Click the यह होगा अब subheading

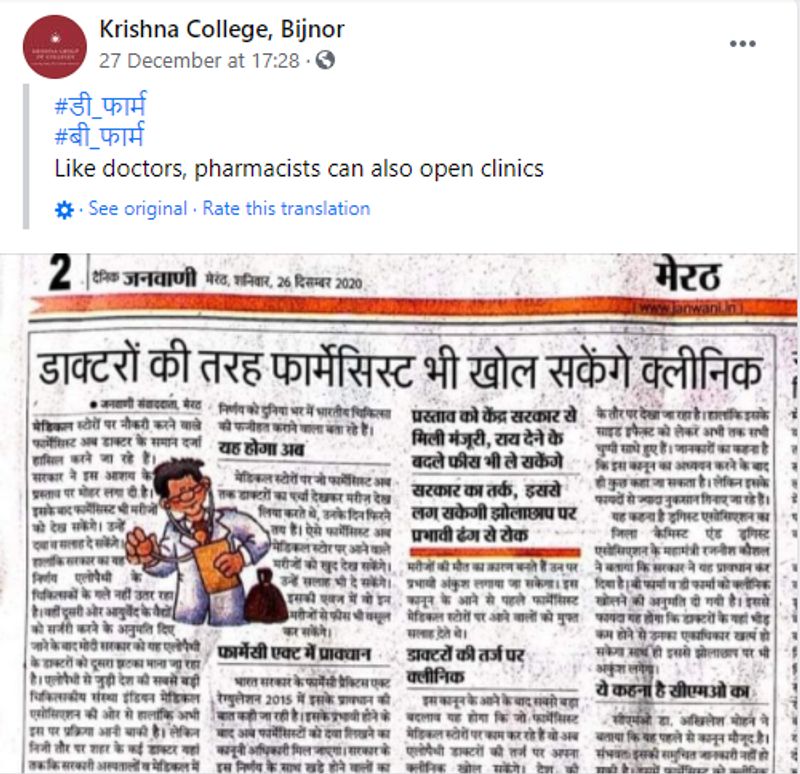261,449
